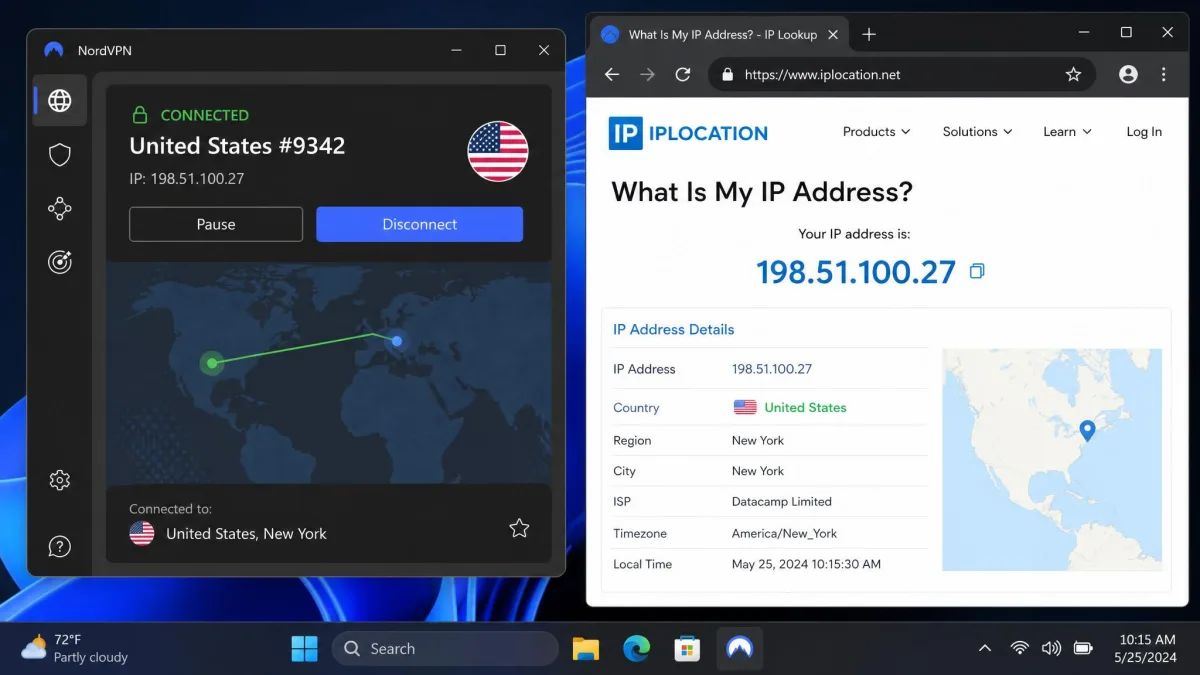Disconnect from the VPN
The width and height of the screenshot is (1200, 675).
pos(420,224)
